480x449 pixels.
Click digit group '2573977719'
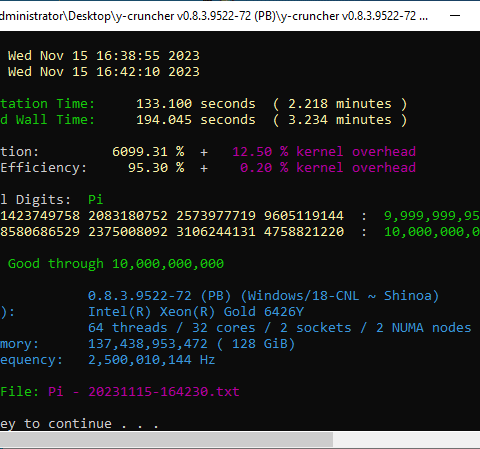point(216,216)
